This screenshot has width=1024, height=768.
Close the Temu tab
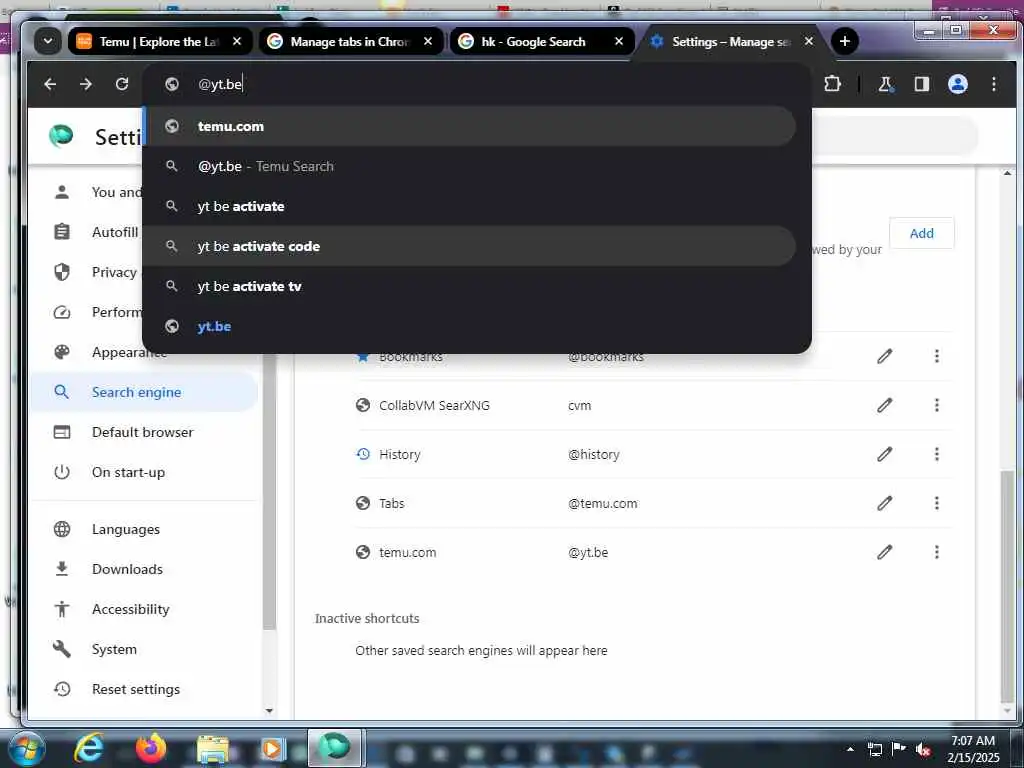pos(237,41)
